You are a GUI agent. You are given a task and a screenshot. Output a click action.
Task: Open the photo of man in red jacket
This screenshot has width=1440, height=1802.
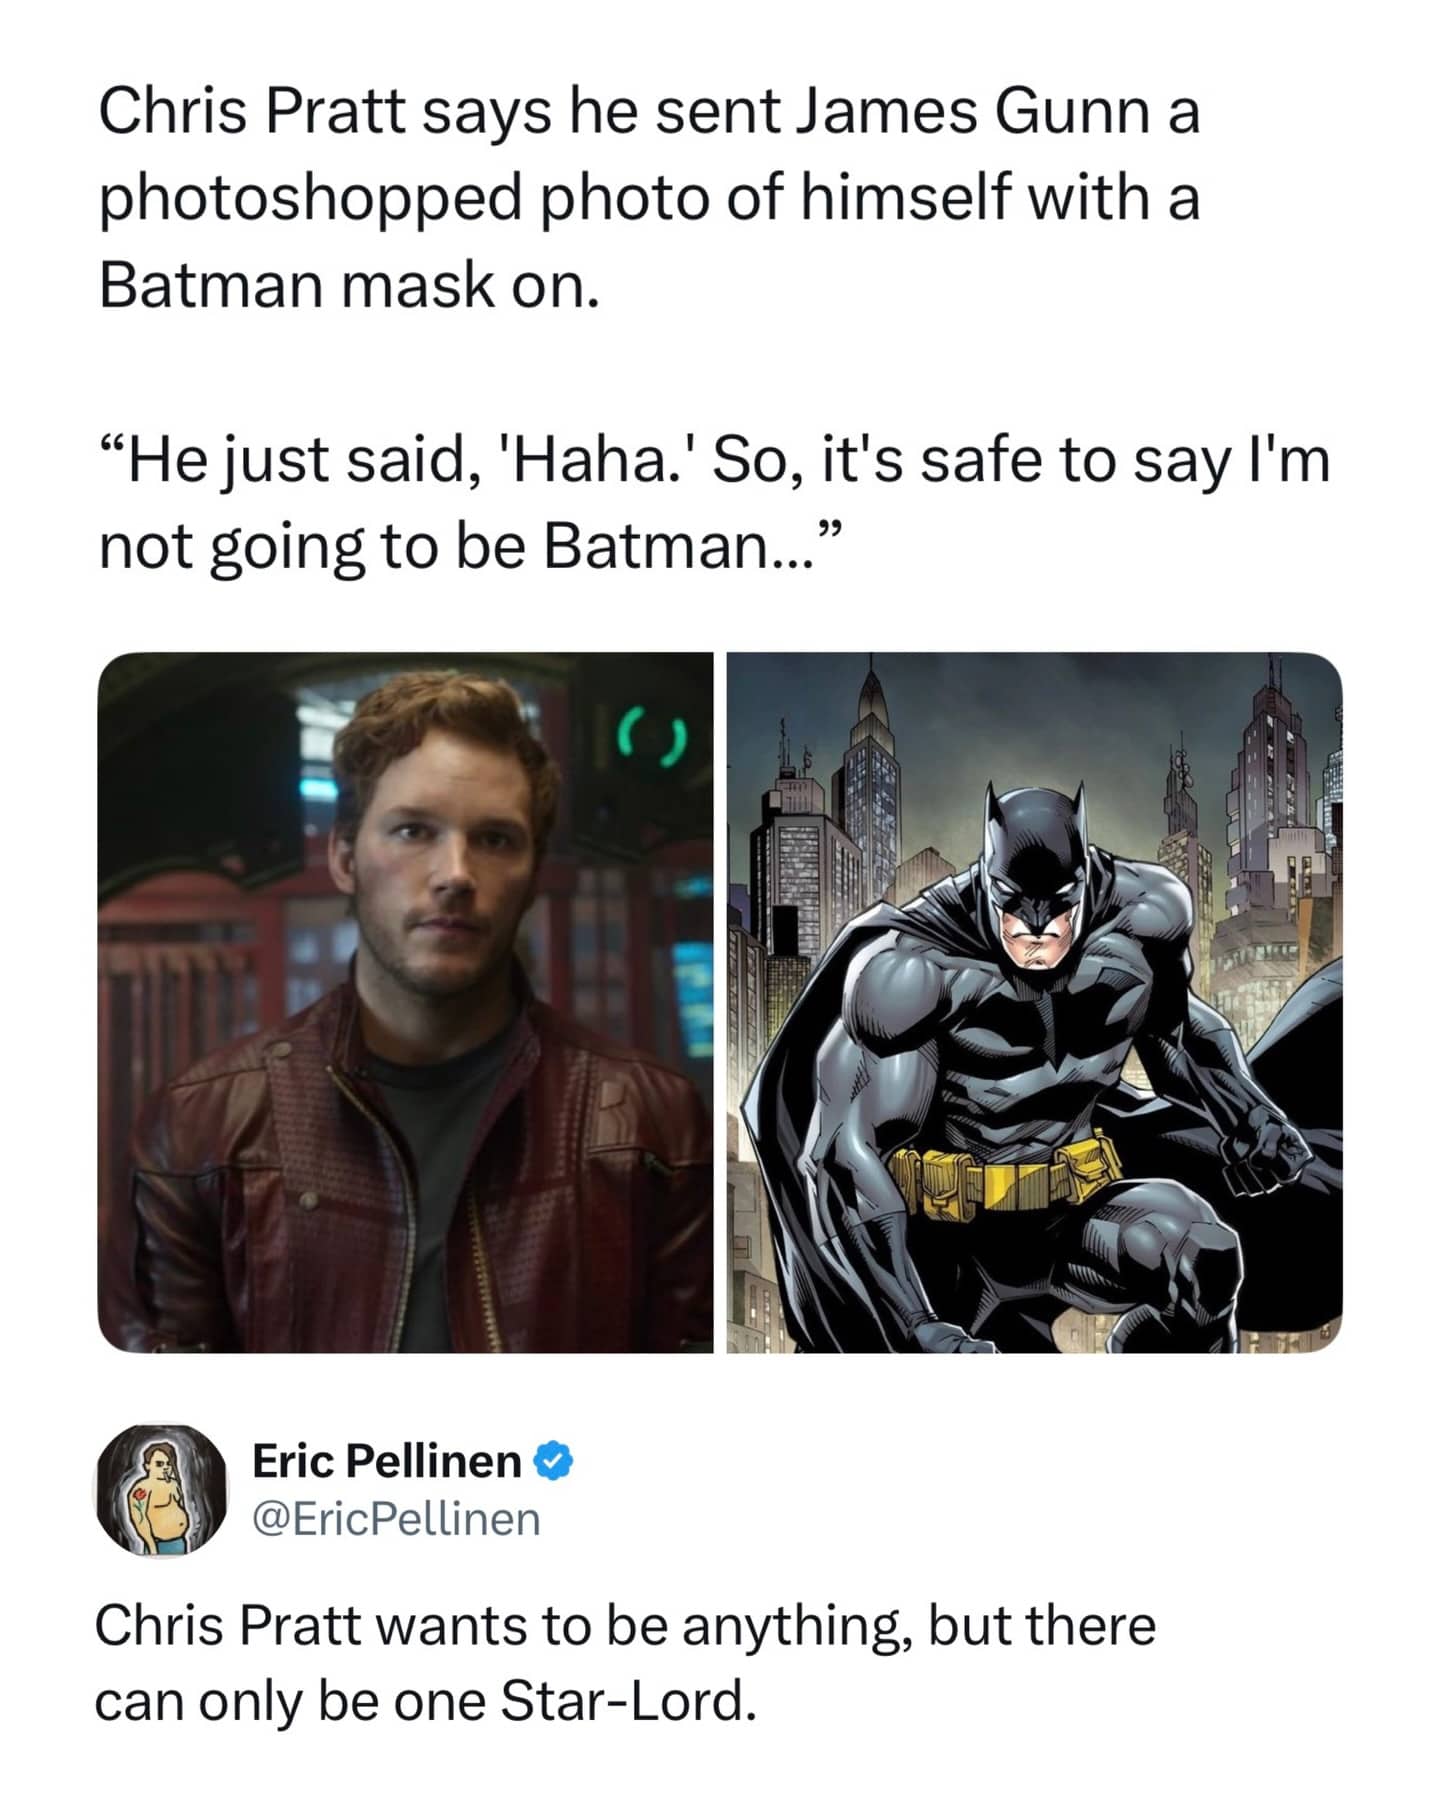tap(405, 1002)
